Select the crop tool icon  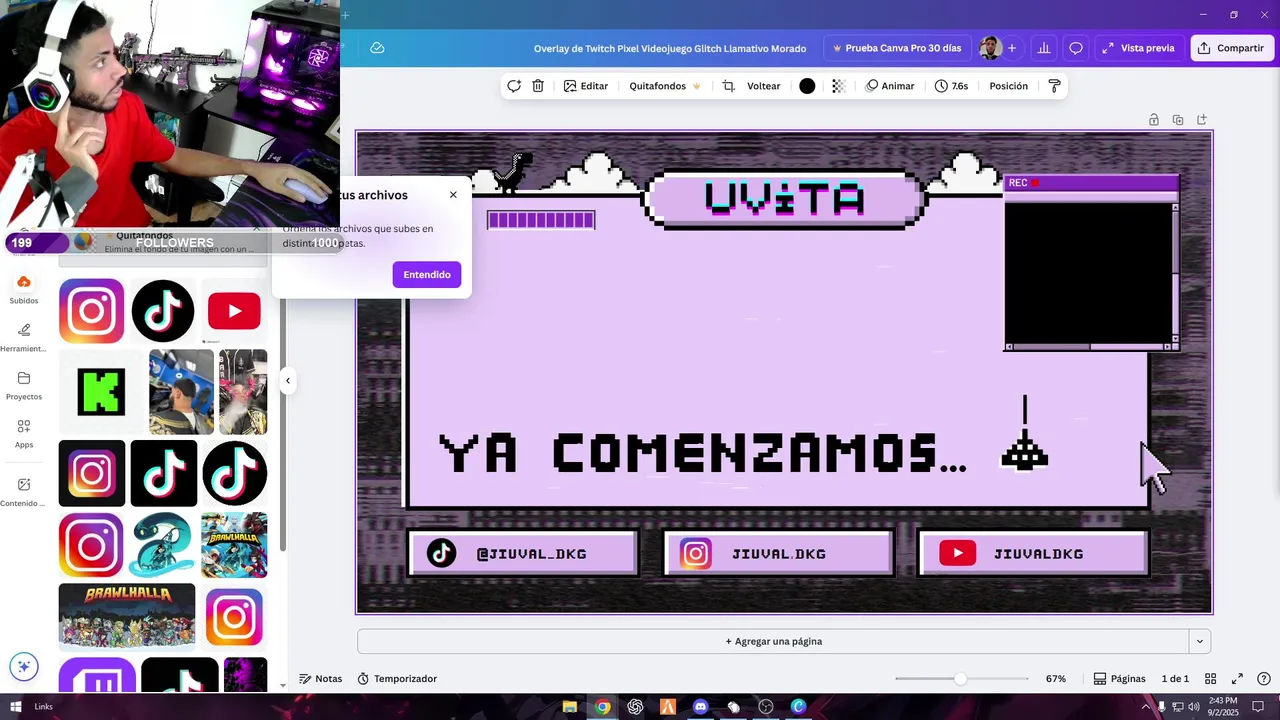pyautogui.click(x=728, y=86)
